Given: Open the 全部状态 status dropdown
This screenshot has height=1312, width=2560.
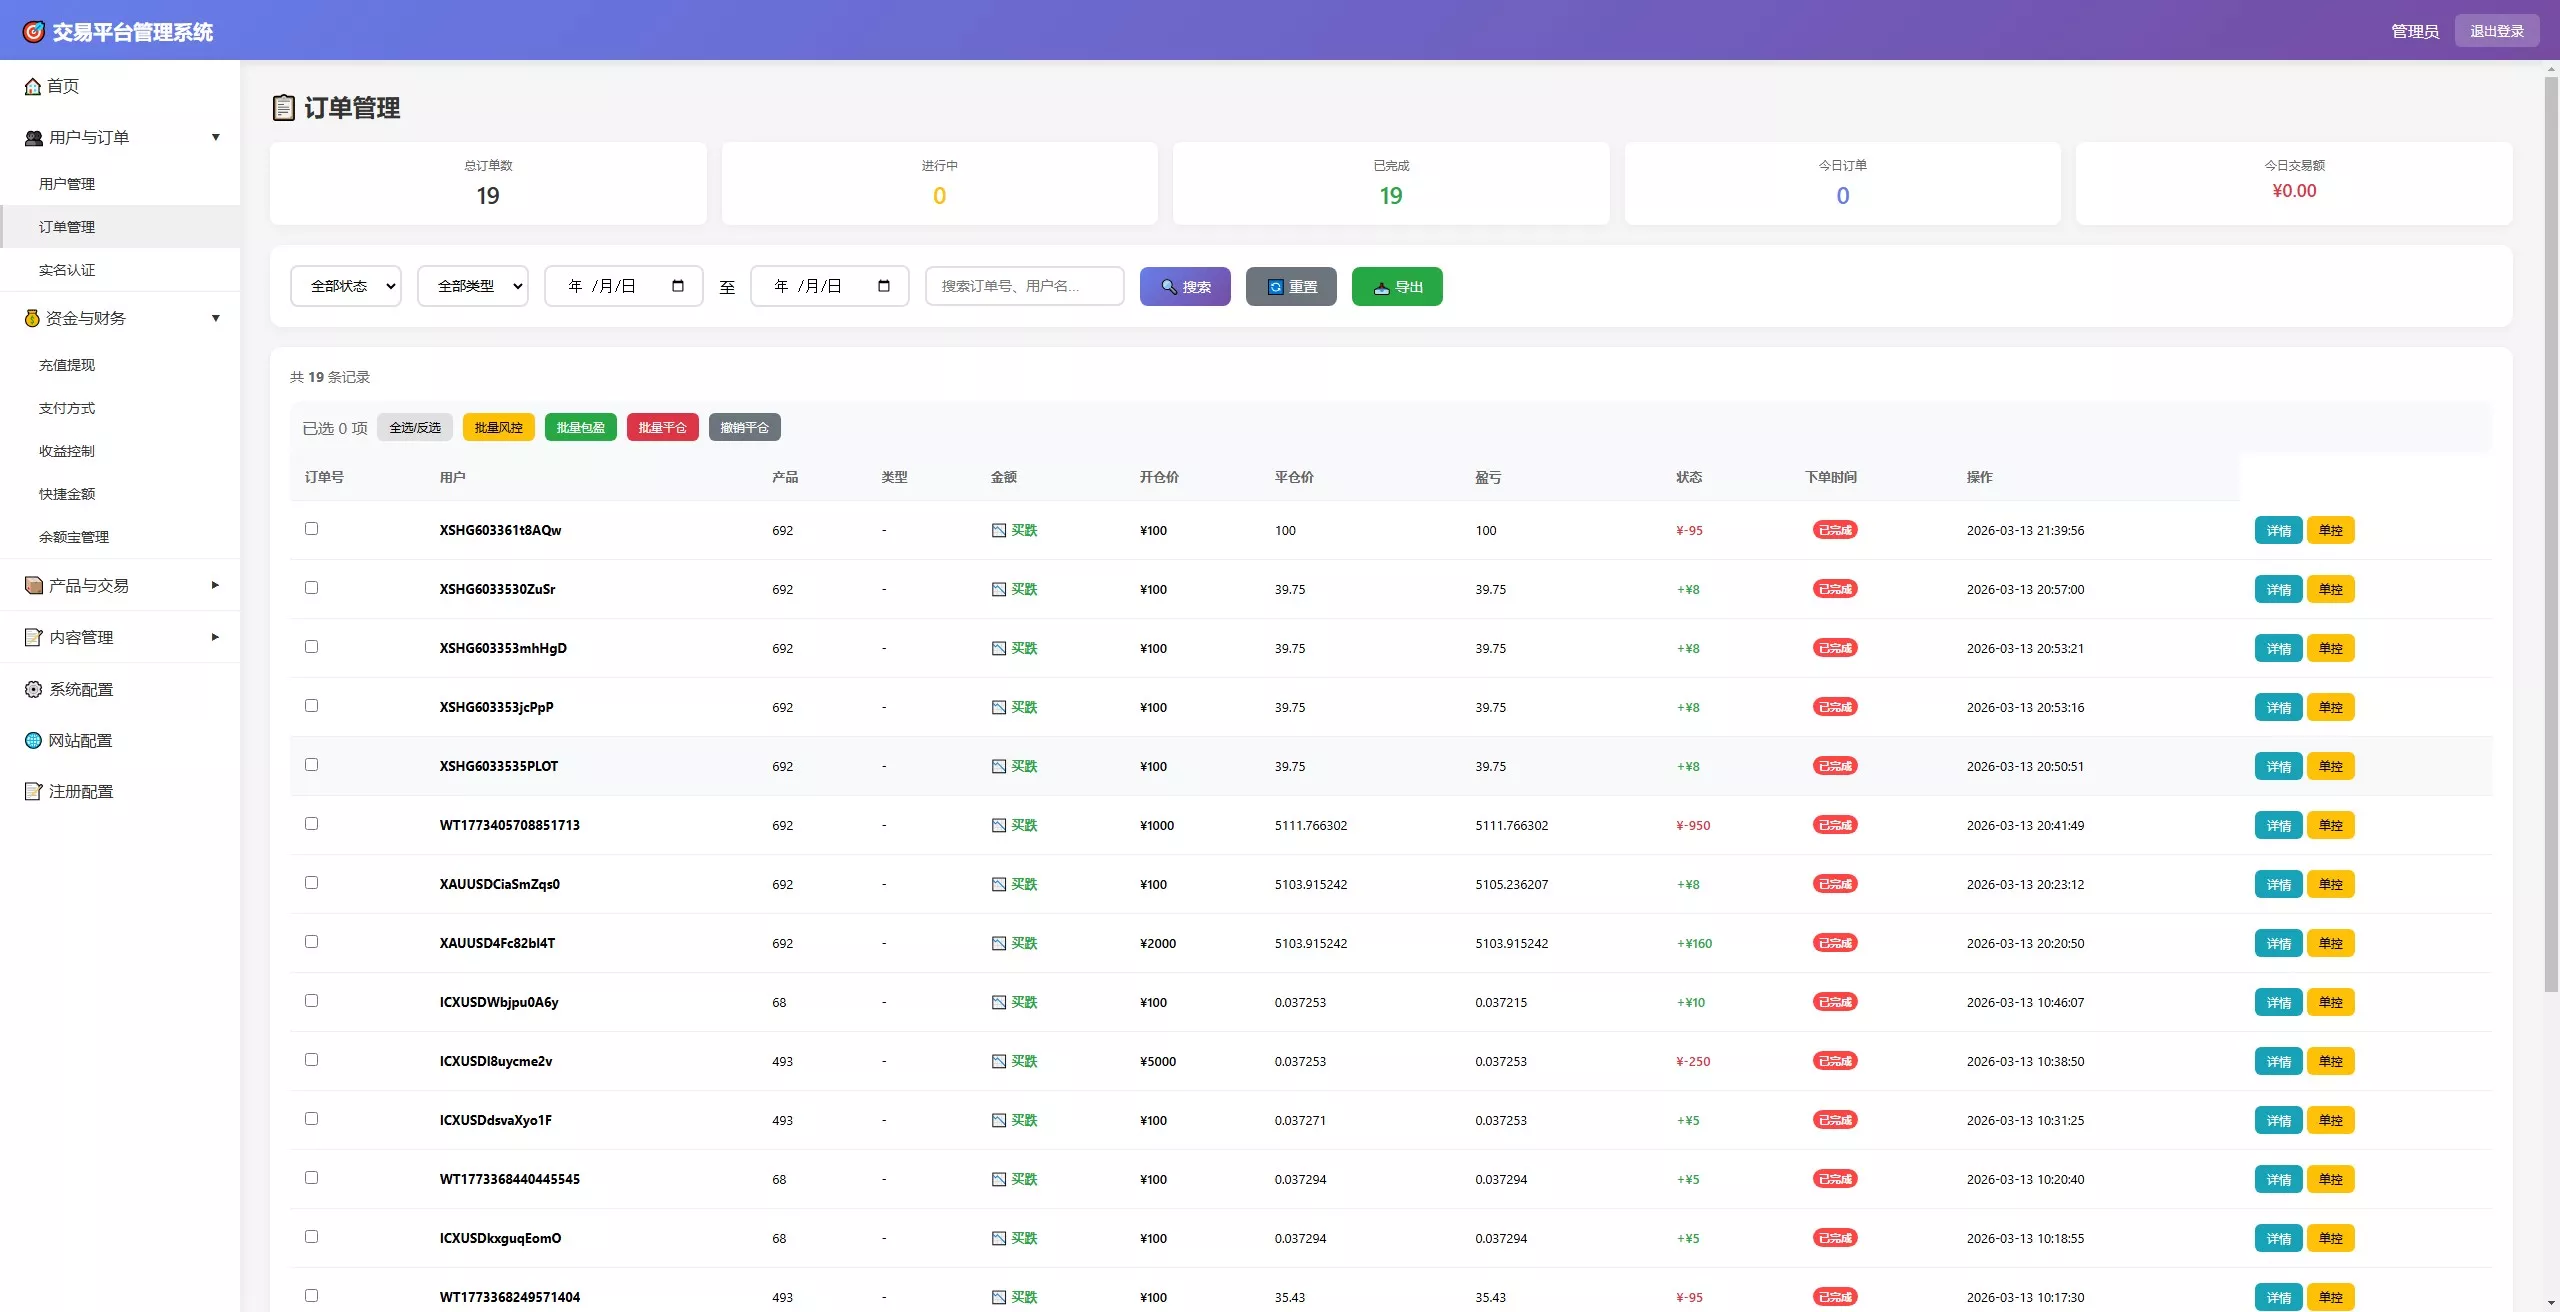Looking at the screenshot, I should tap(346, 286).
